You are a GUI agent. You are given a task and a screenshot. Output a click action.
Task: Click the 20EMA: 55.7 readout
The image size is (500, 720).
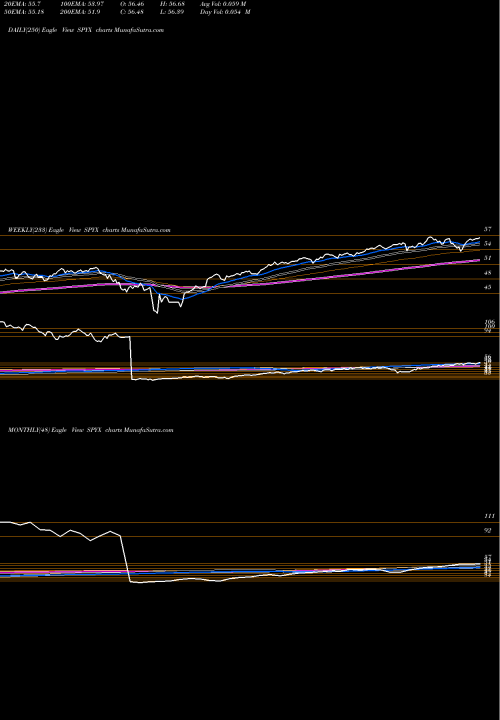(x=22, y=4)
